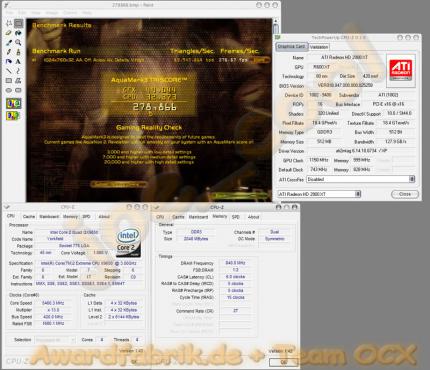Enable the opaque selection option in Paint

13,104
